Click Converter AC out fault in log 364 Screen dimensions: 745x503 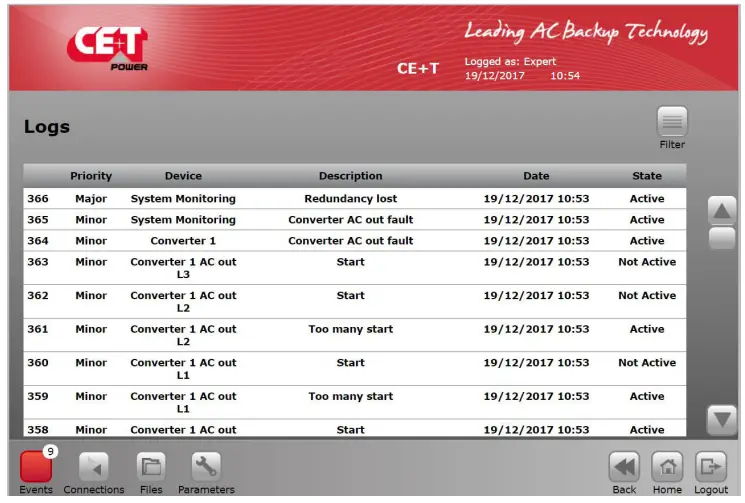pos(351,241)
